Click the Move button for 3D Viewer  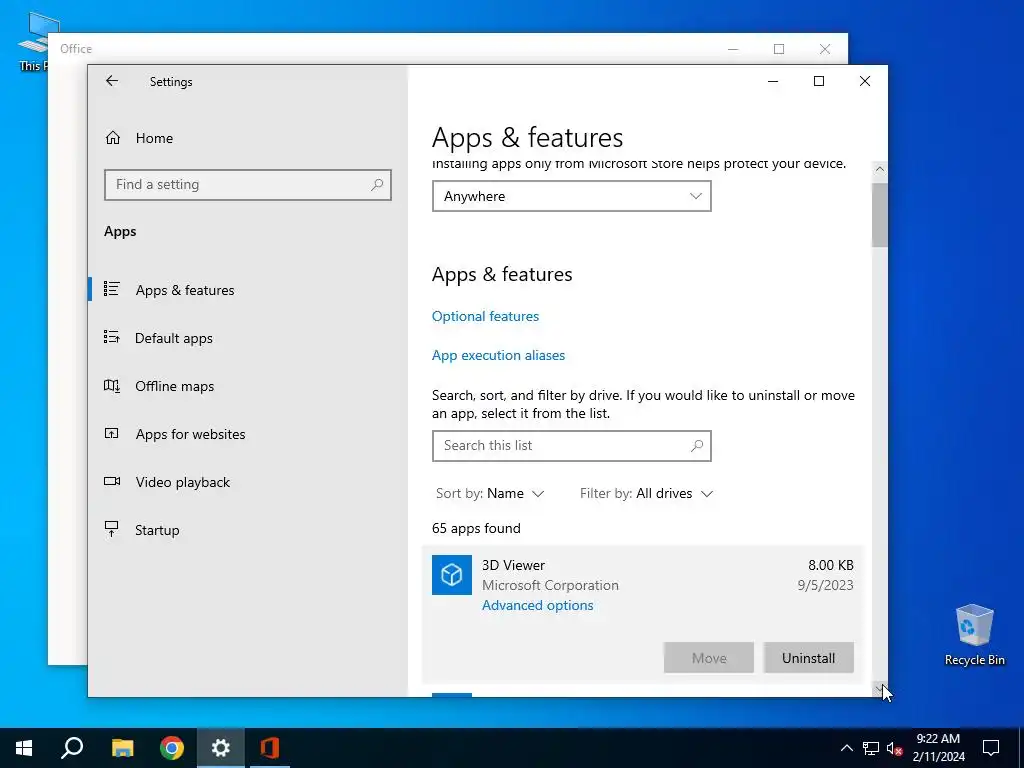pos(709,658)
